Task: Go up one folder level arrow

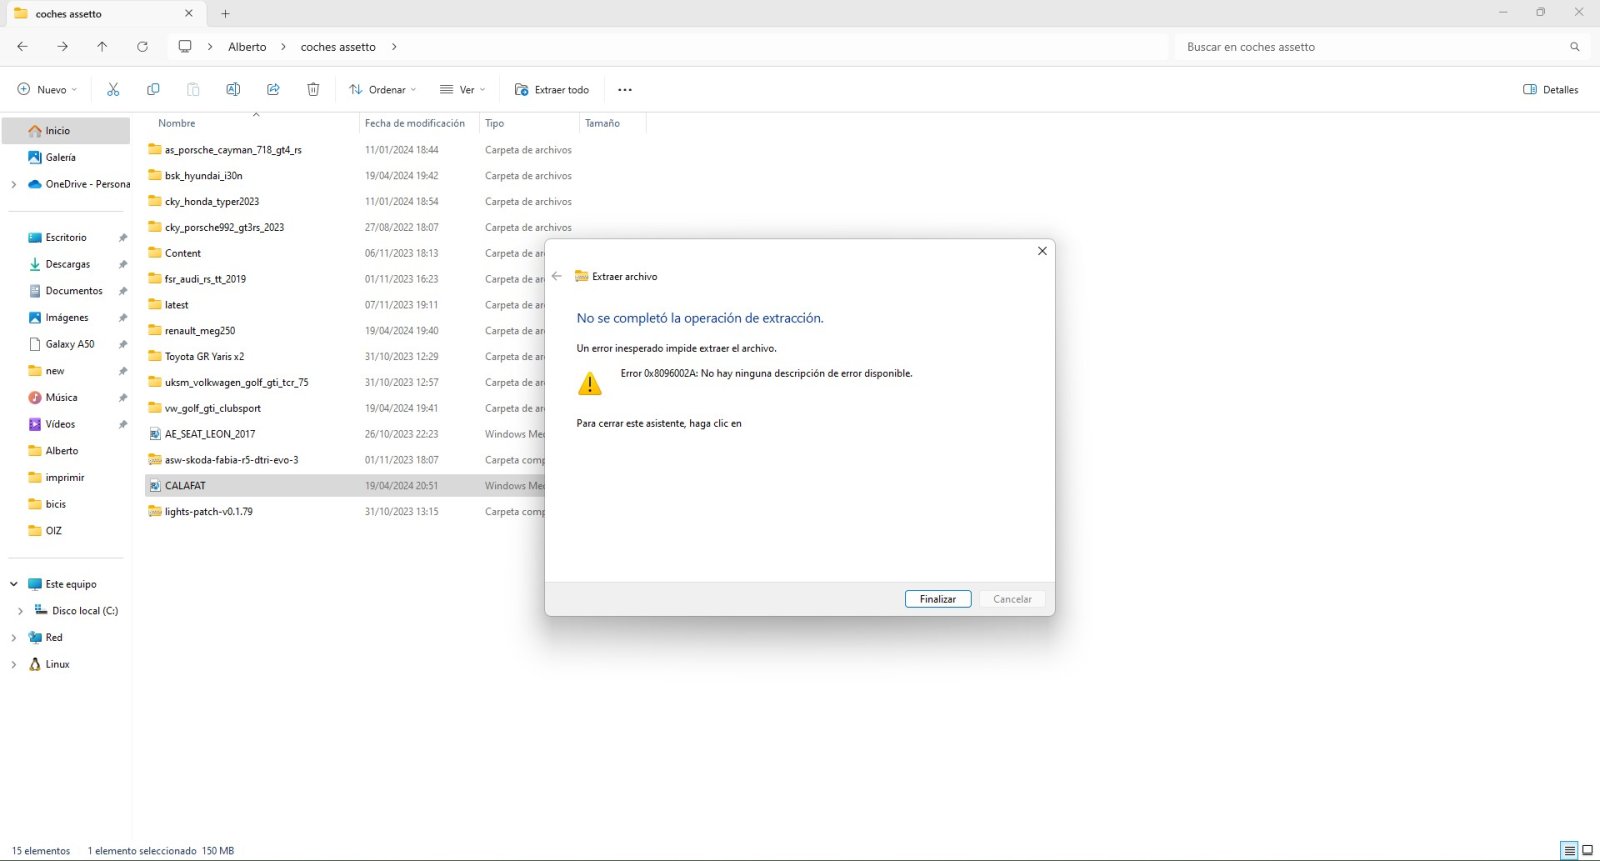Action: [102, 47]
